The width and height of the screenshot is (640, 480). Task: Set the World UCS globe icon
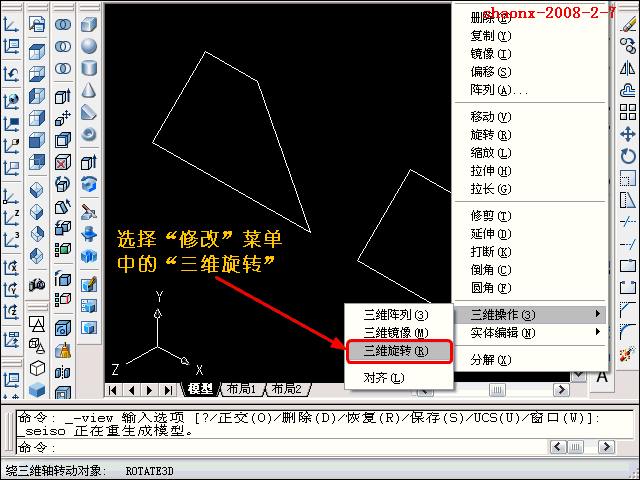11,100
